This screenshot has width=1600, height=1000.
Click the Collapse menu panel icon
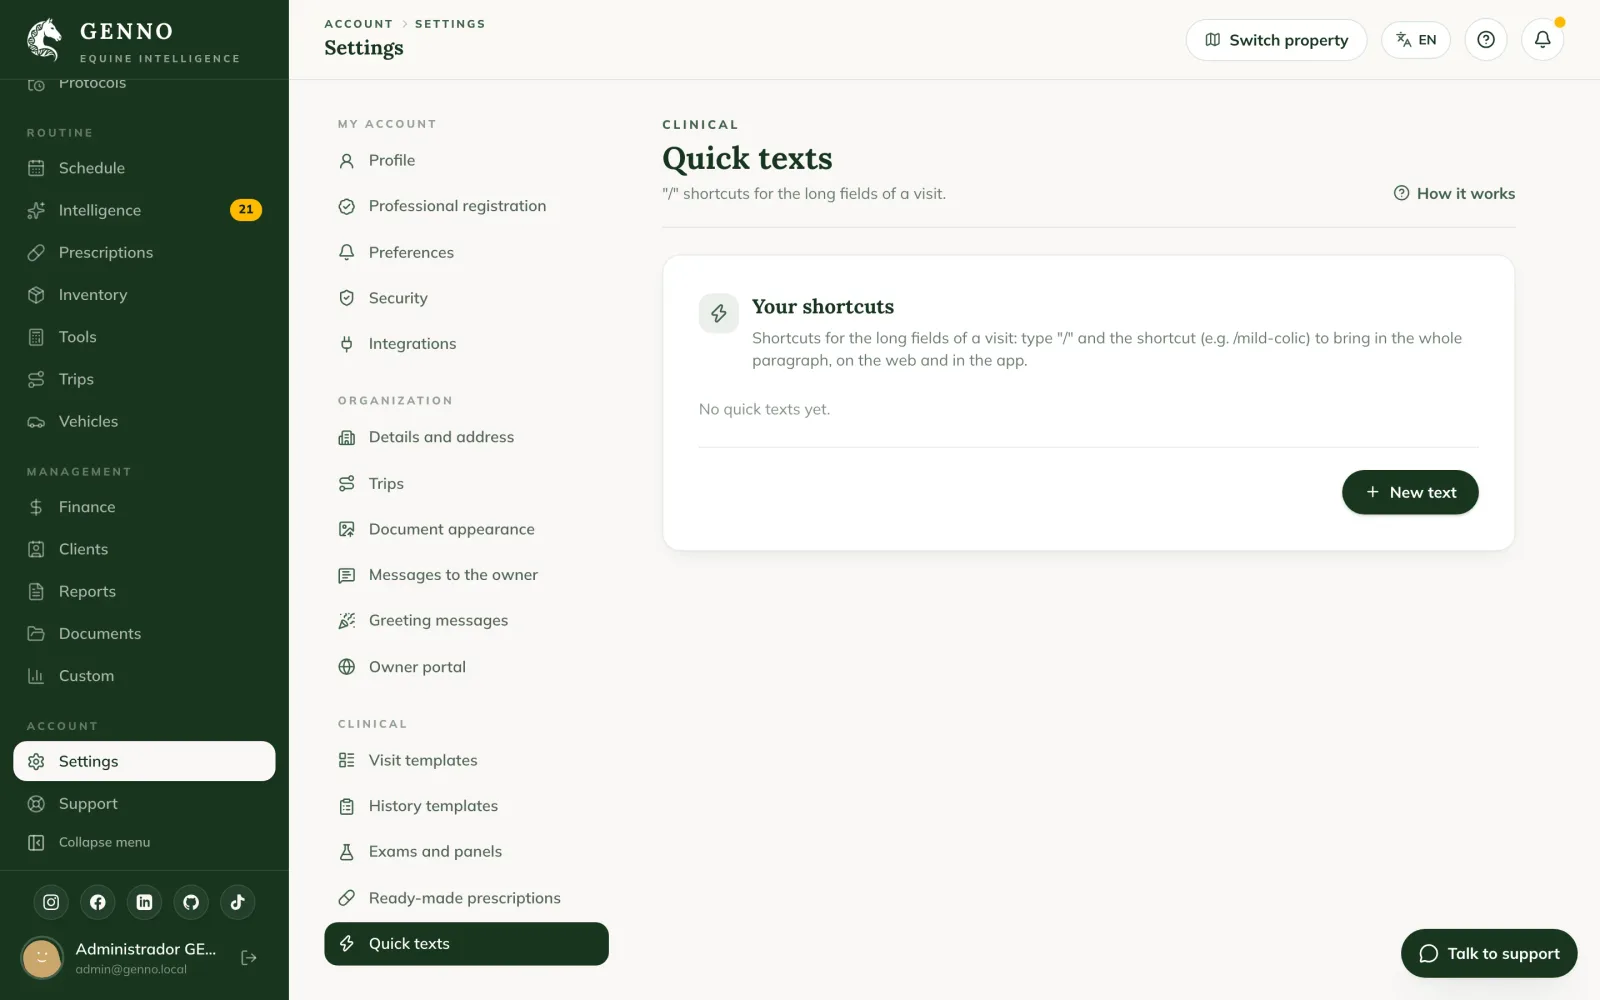(x=36, y=843)
